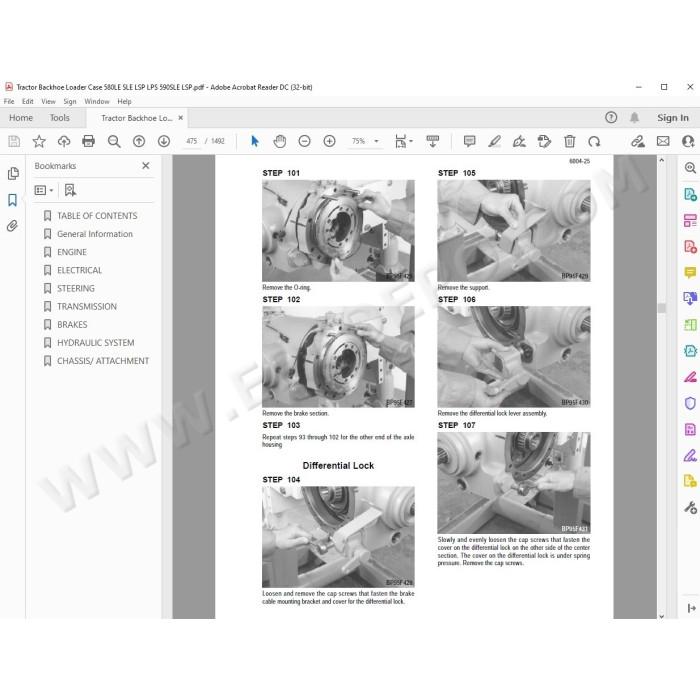Close the Bookmarks panel
Image resolution: width=700 pixels, height=700 pixels.
(146, 166)
